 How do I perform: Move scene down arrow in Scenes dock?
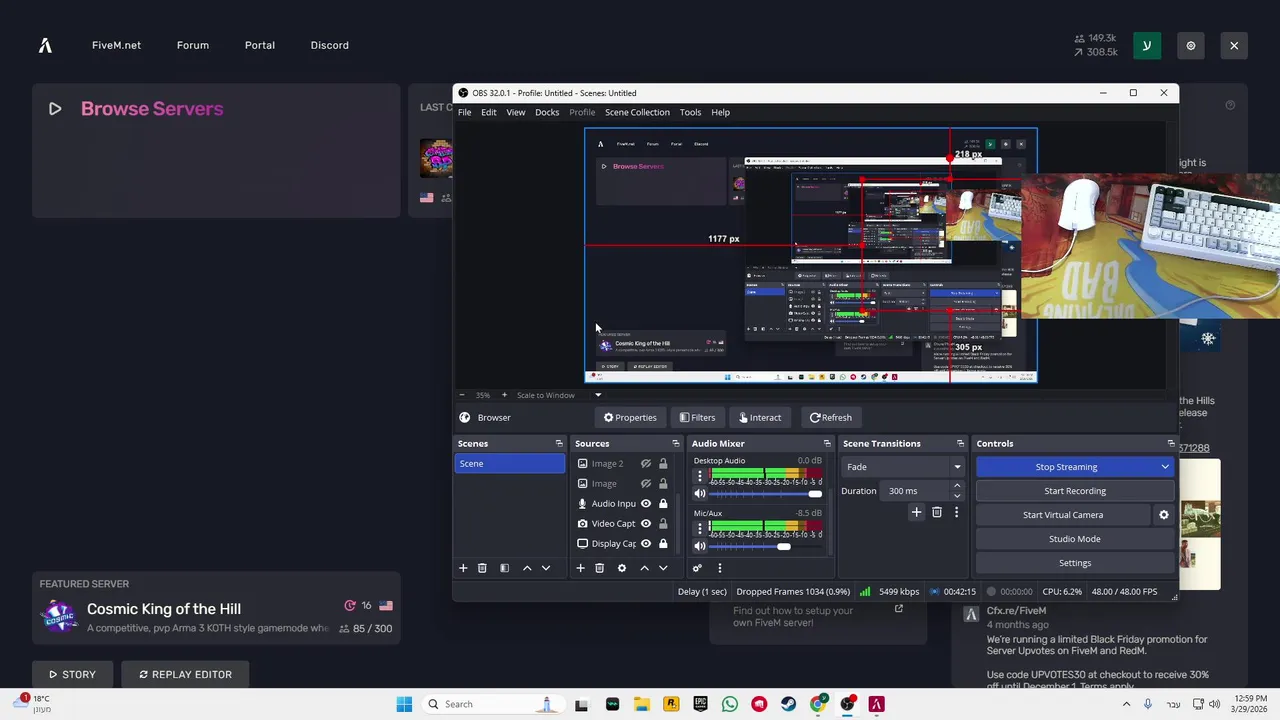pyautogui.click(x=546, y=568)
